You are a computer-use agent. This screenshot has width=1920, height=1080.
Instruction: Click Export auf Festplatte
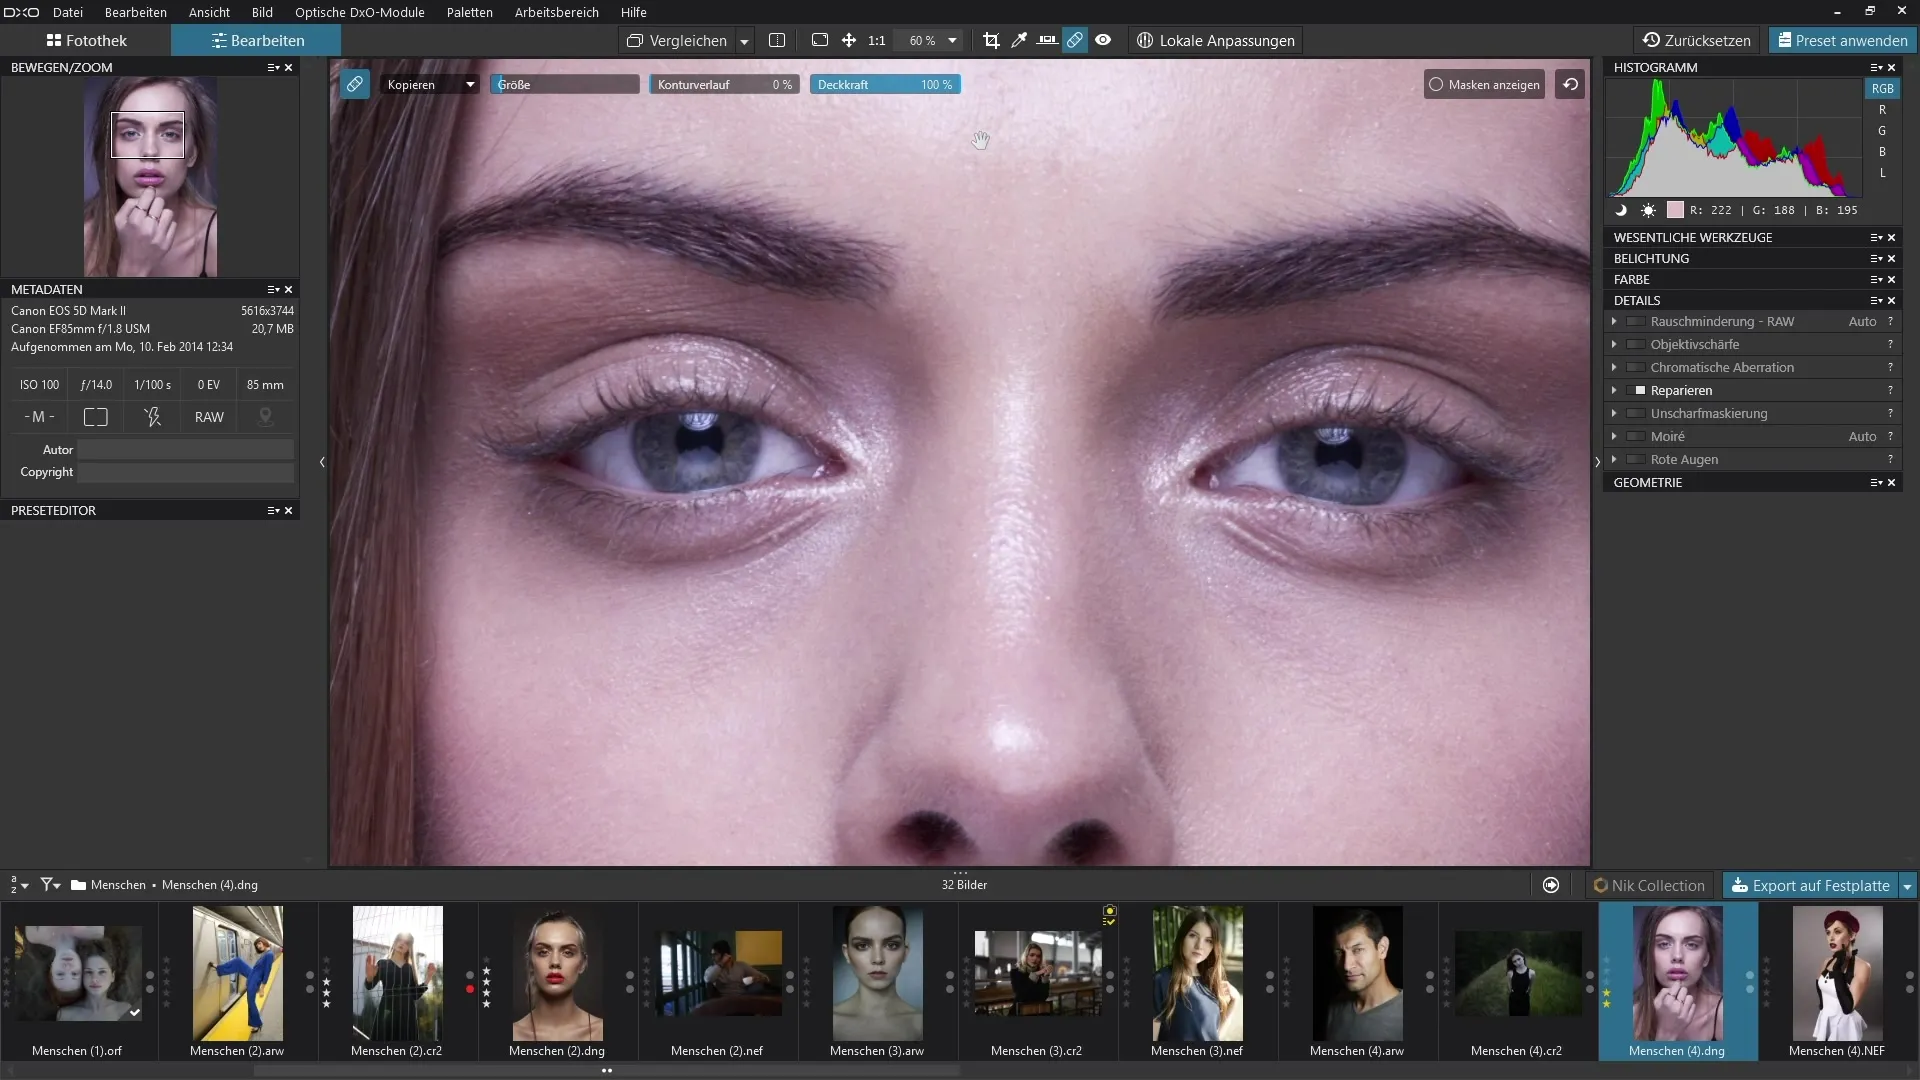[1811, 885]
